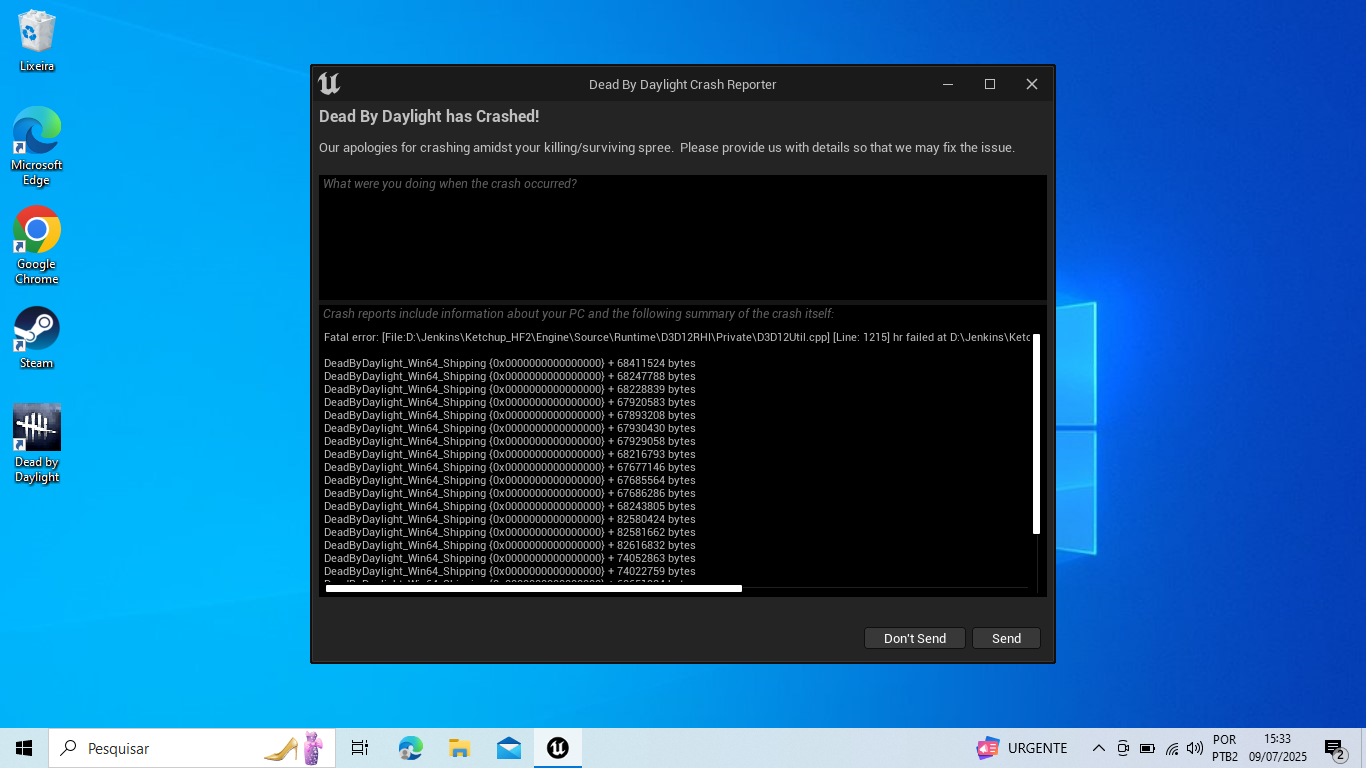Minimize the Crash Reporter window
This screenshot has height=768, width=1366.
[948, 84]
